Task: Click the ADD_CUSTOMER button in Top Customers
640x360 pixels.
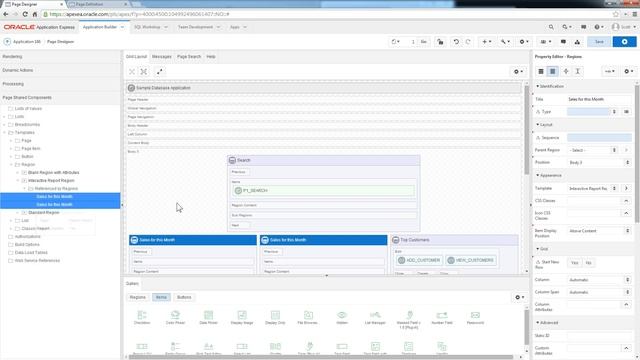Action: point(419,260)
